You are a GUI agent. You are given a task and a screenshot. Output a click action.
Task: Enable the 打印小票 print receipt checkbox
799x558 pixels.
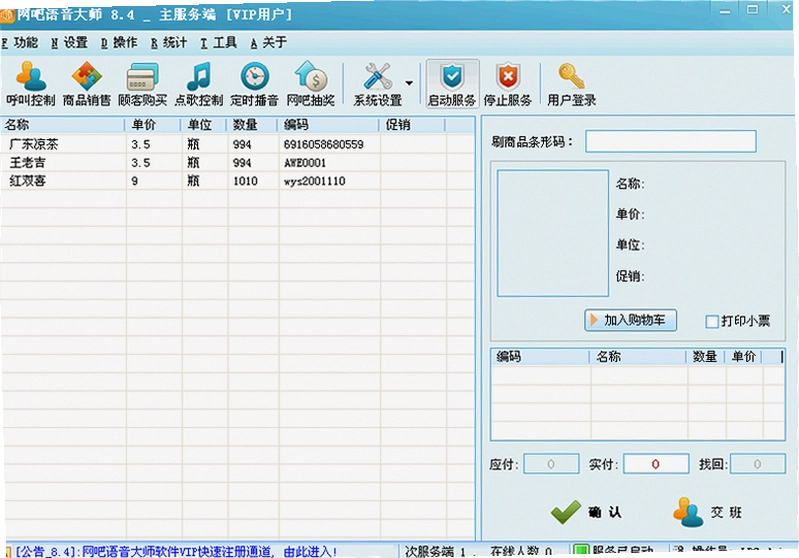[712, 321]
